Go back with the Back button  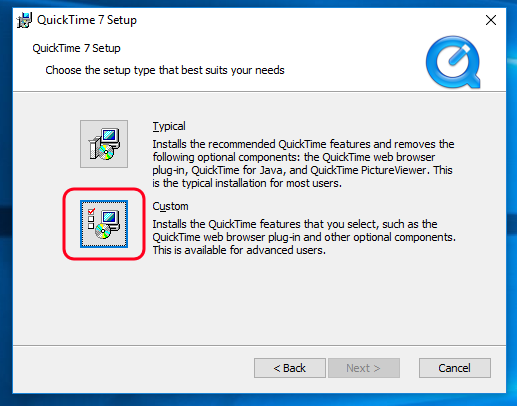[x=290, y=368]
